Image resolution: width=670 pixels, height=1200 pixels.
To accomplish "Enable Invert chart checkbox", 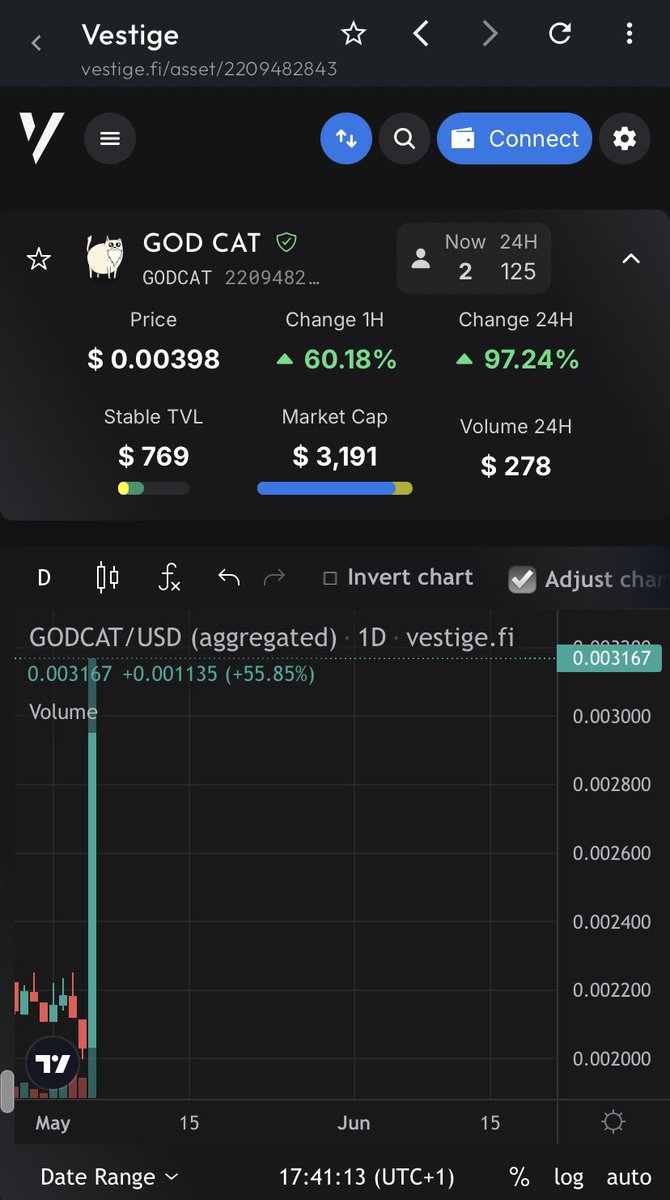I will click(x=330, y=578).
